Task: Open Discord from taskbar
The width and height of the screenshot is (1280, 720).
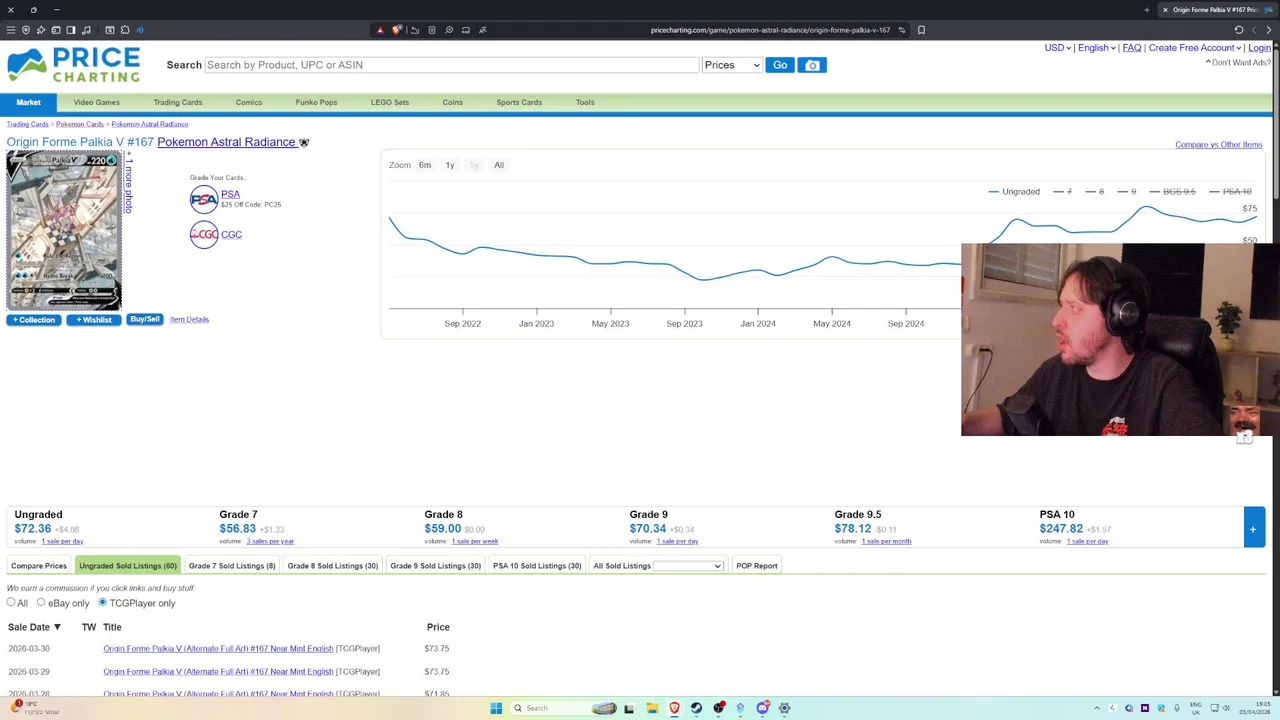Action: tap(763, 708)
